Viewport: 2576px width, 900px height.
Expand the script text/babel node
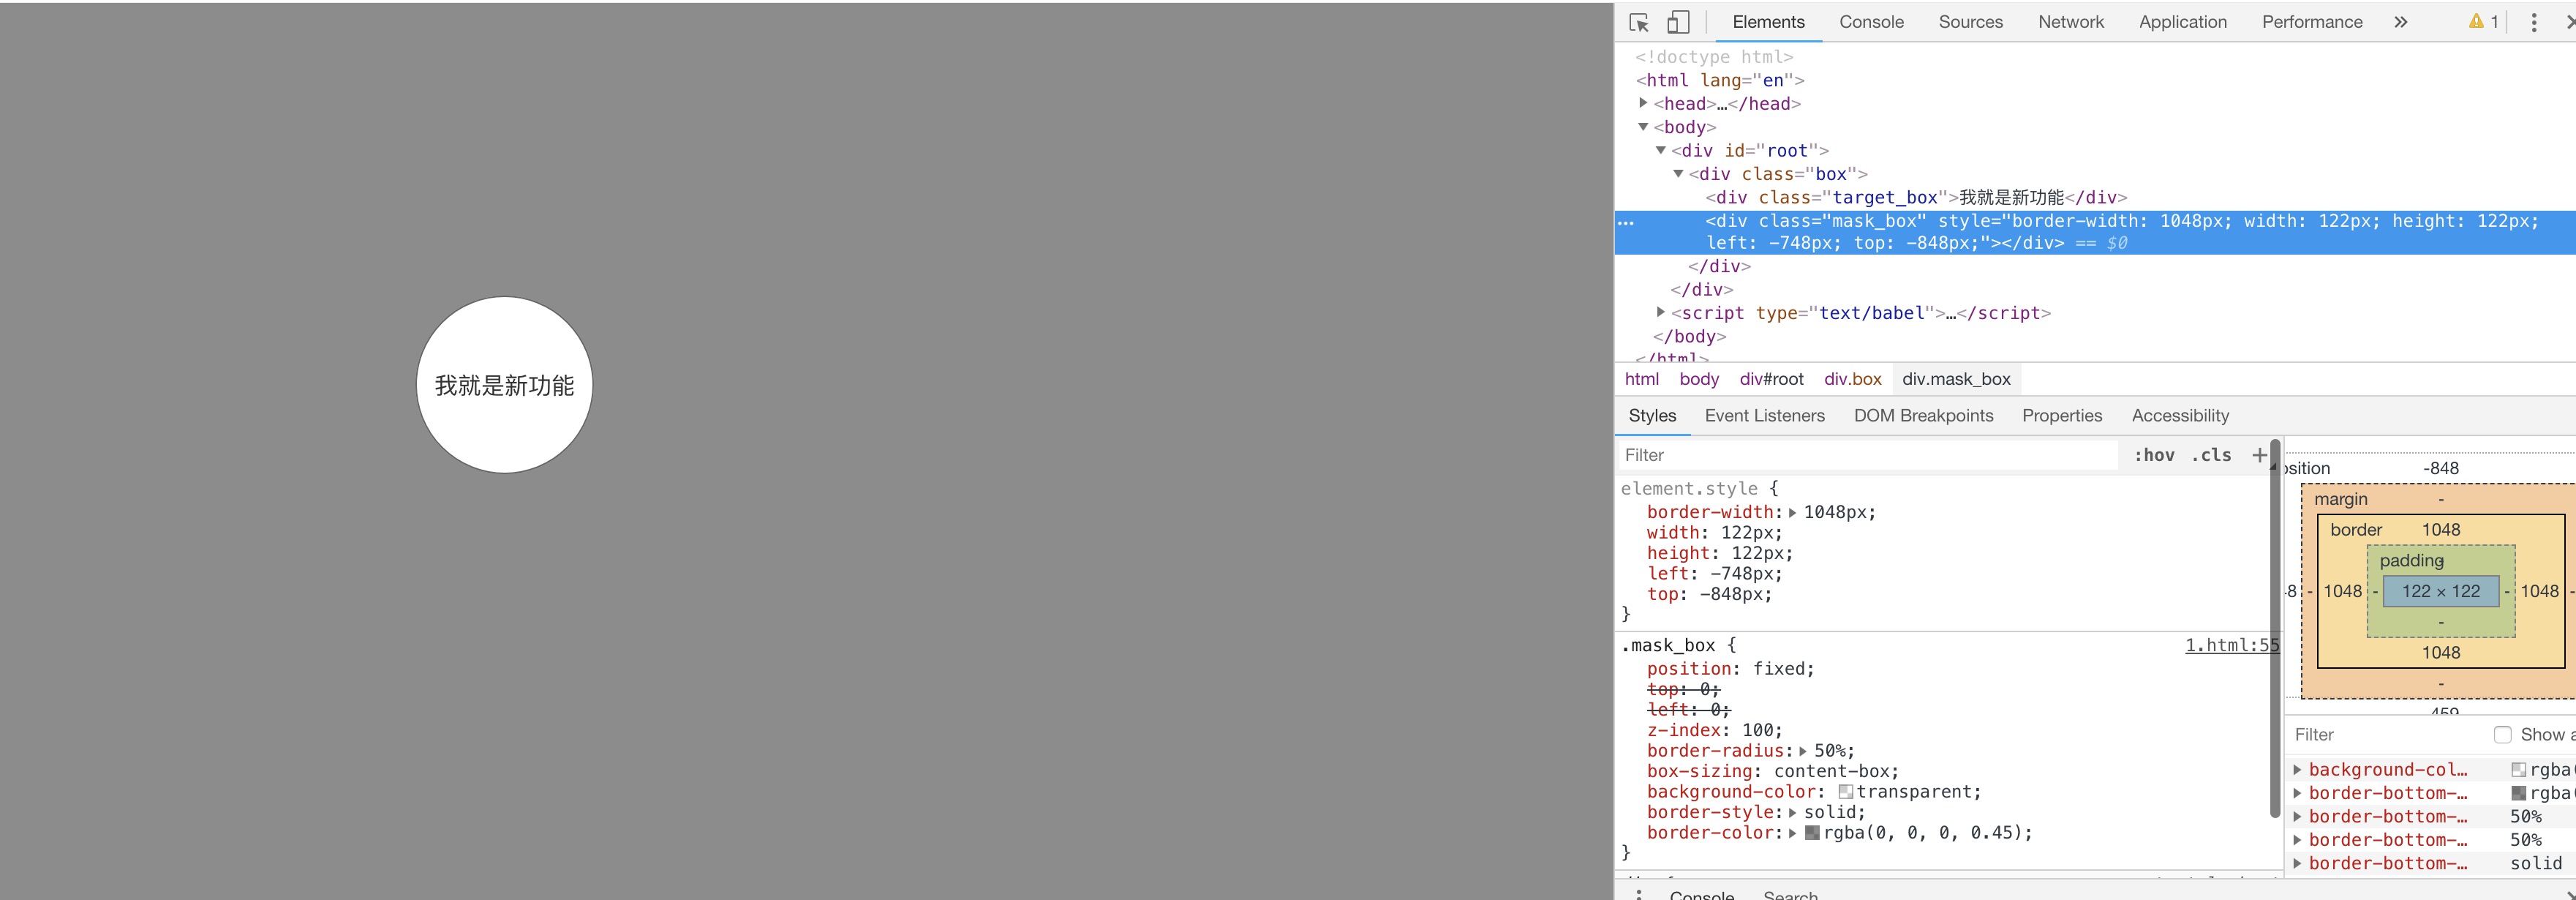coord(1661,312)
